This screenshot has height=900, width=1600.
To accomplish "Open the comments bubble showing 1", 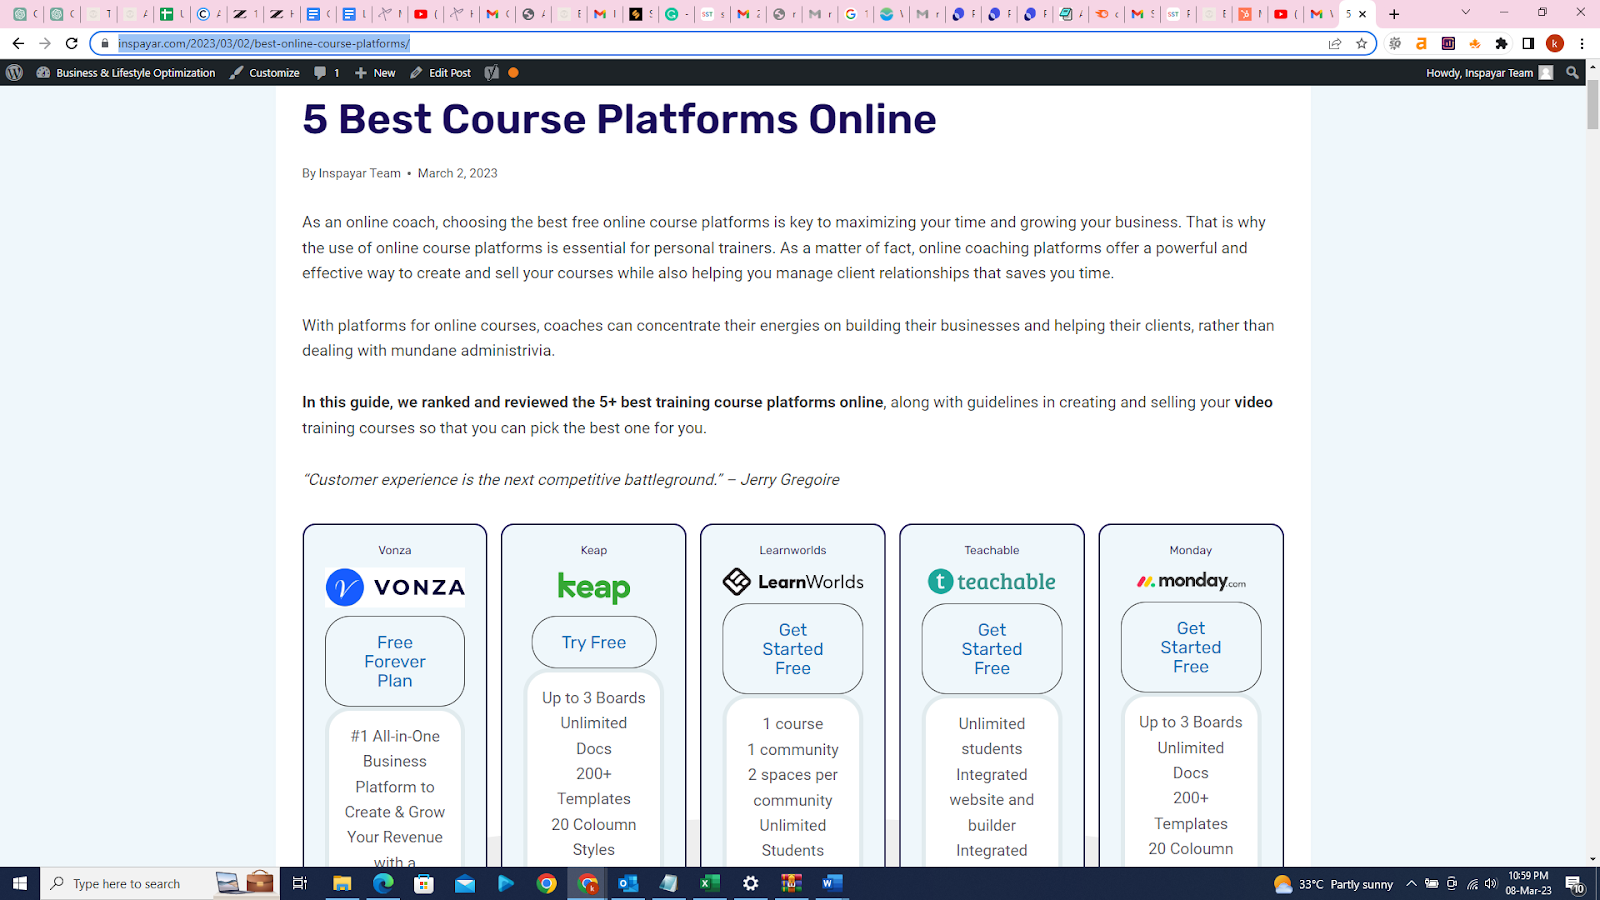I will pyautogui.click(x=327, y=73).
